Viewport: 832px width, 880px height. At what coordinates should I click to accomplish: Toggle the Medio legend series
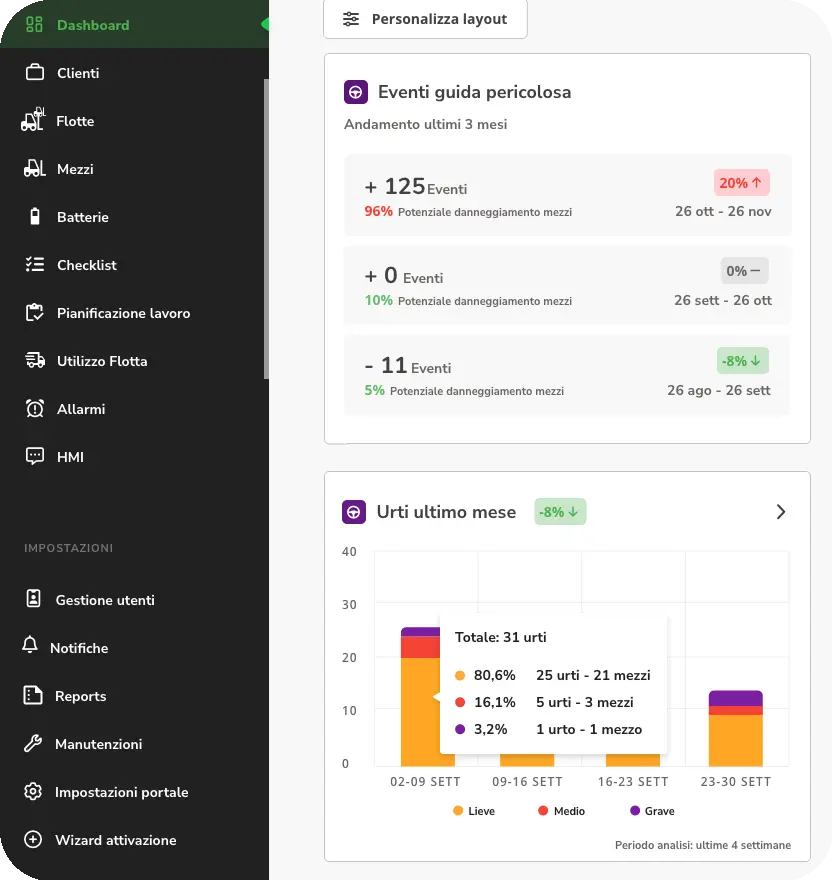(560, 811)
